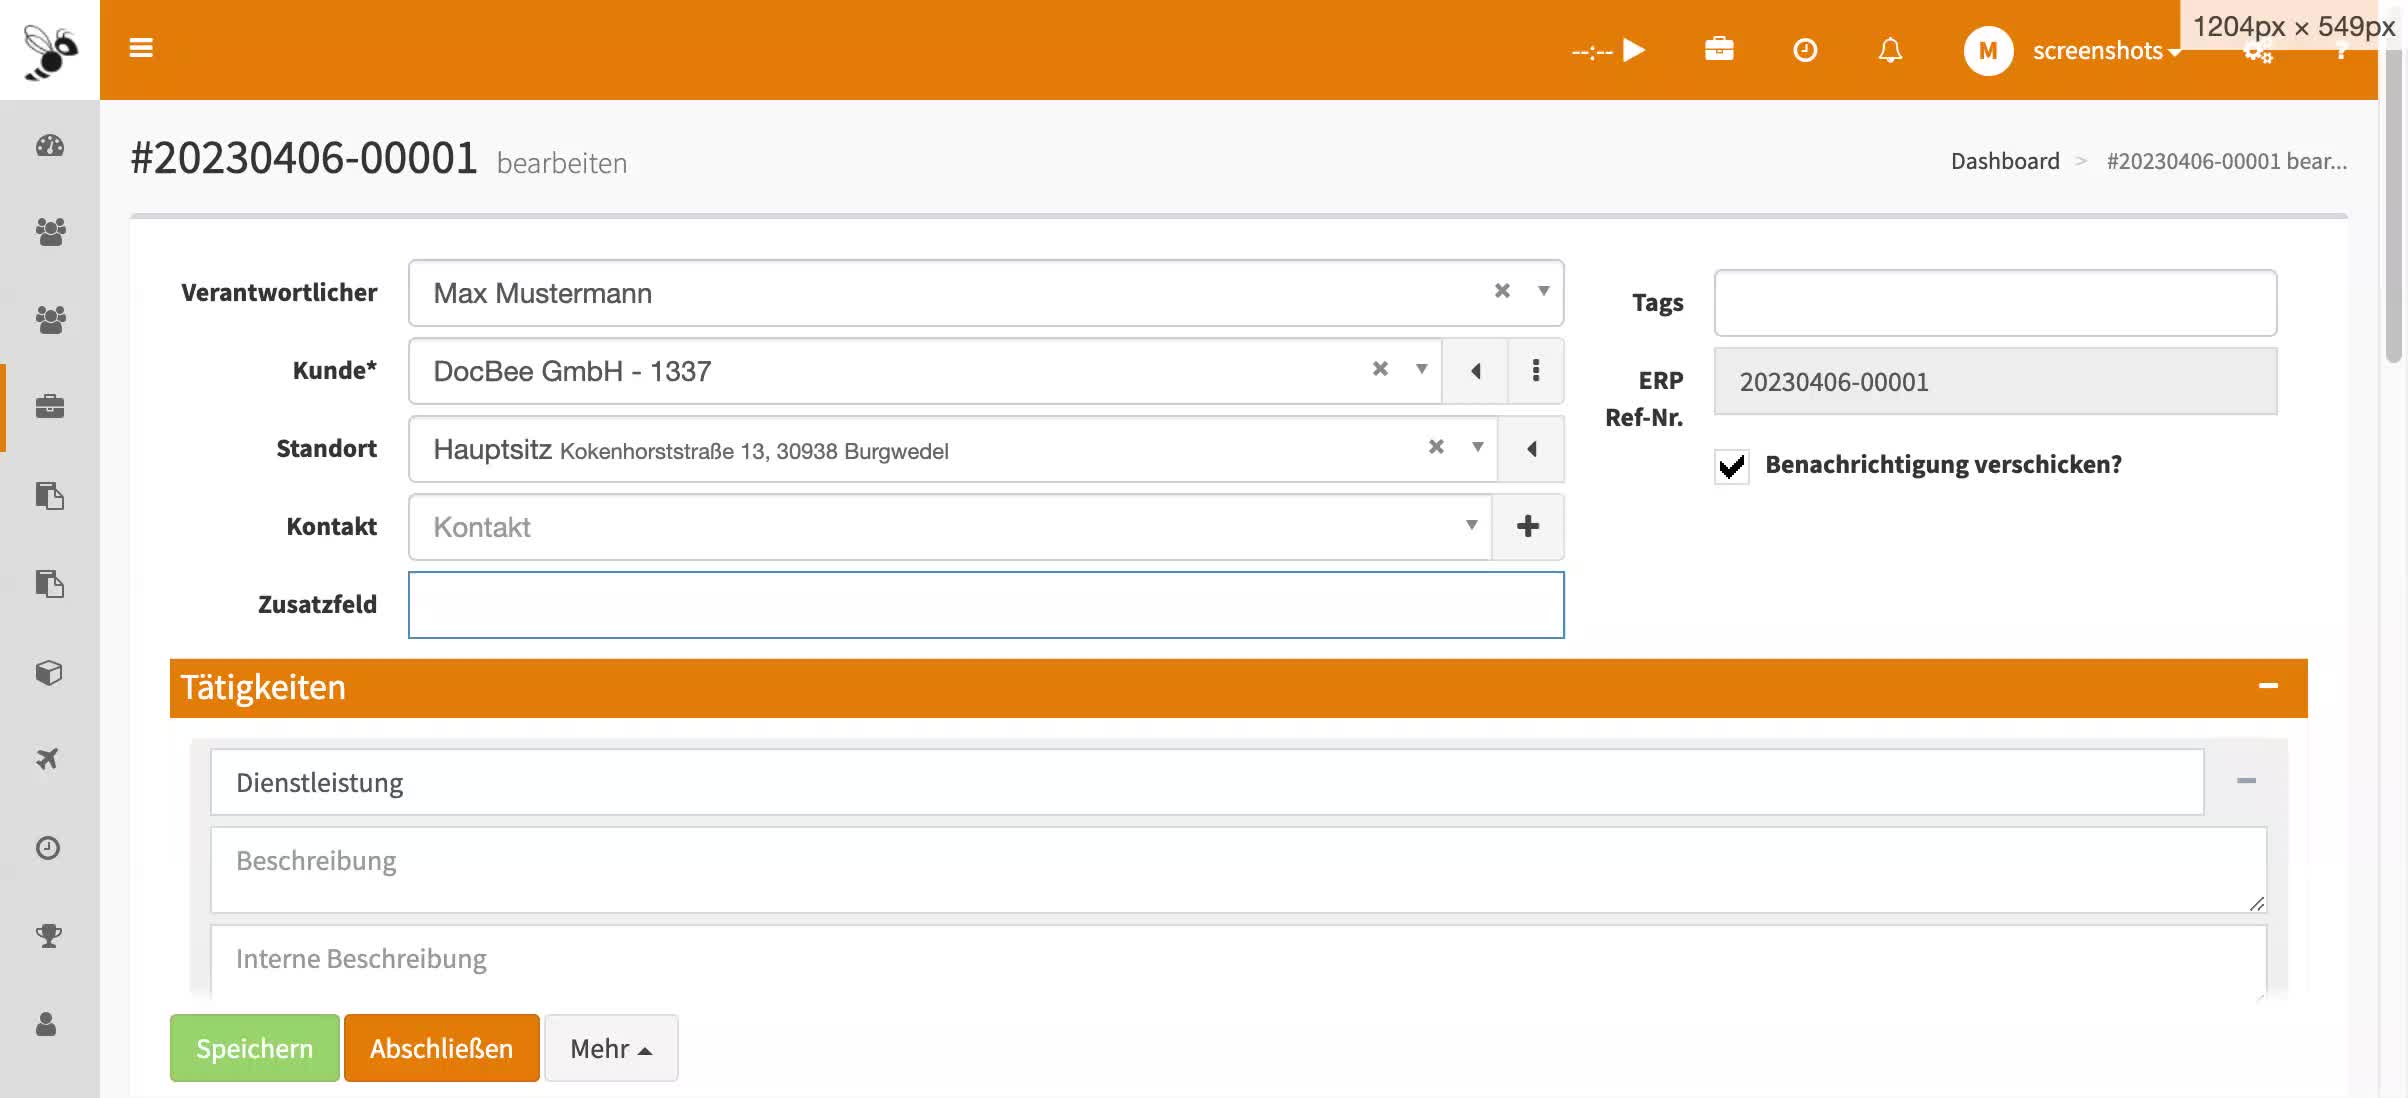
Task: Open the briefcase icon in top bar
Action: pyautogui.click(x=1719, y=49)
